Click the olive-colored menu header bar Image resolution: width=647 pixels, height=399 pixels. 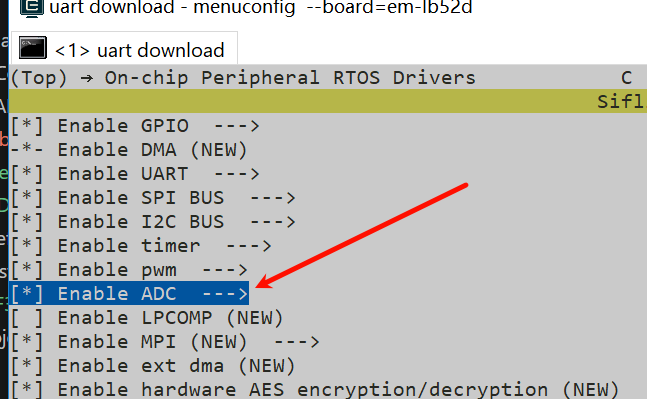pyautogui.click(x=328, y=102)
